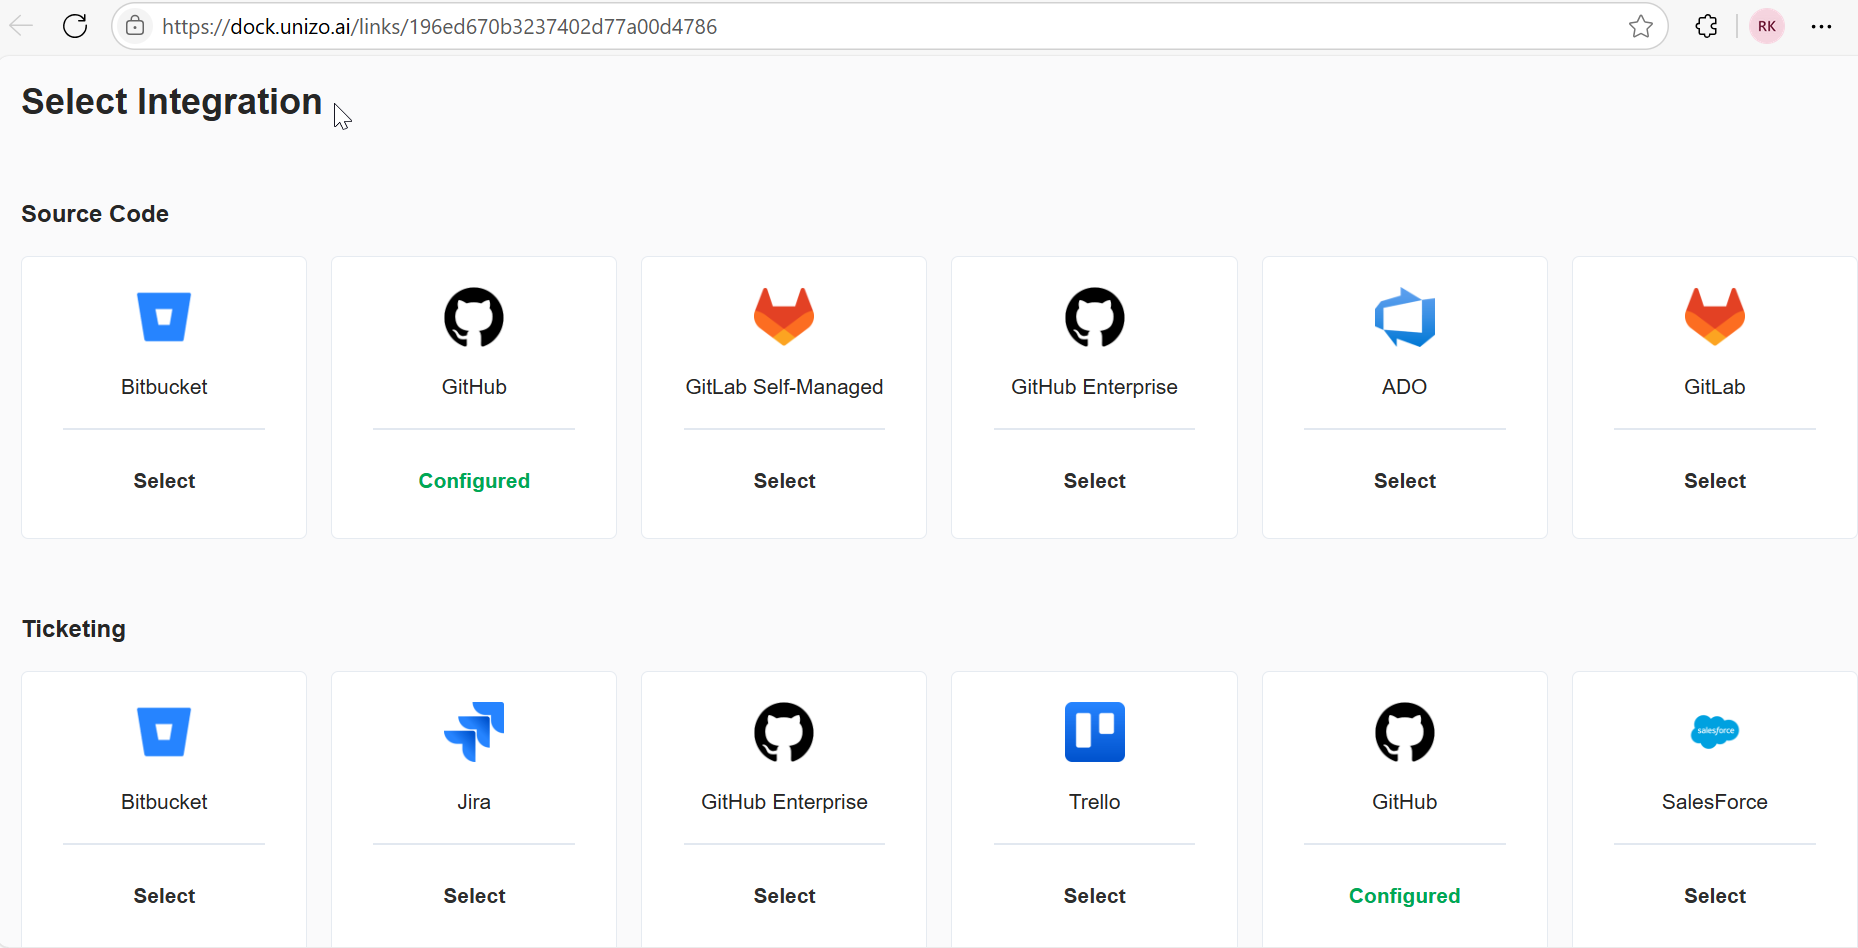Click the GitLab Self-Managed fox icon
The width and height of the screenshot is (1858, 948).
pyautogui.click(x=783, y=316)
